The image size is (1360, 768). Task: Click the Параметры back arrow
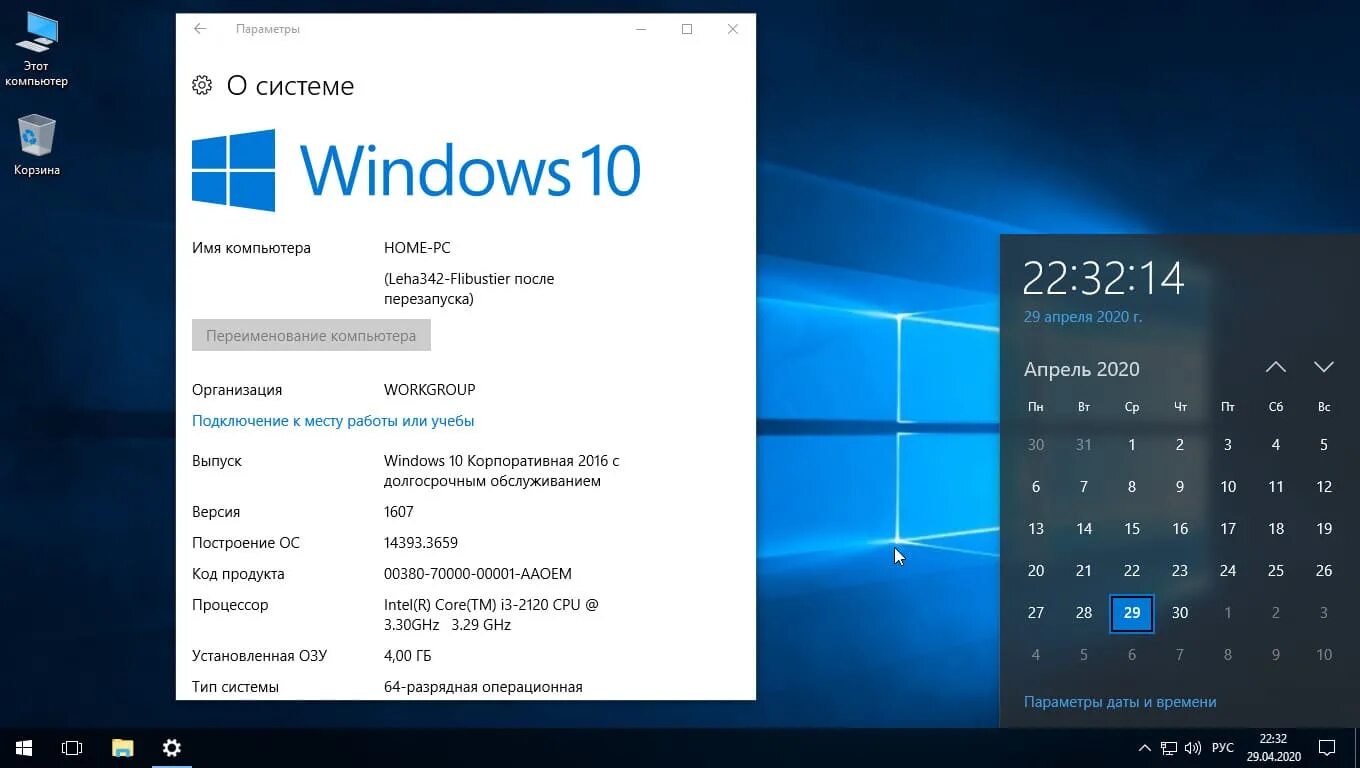[199, 28]
